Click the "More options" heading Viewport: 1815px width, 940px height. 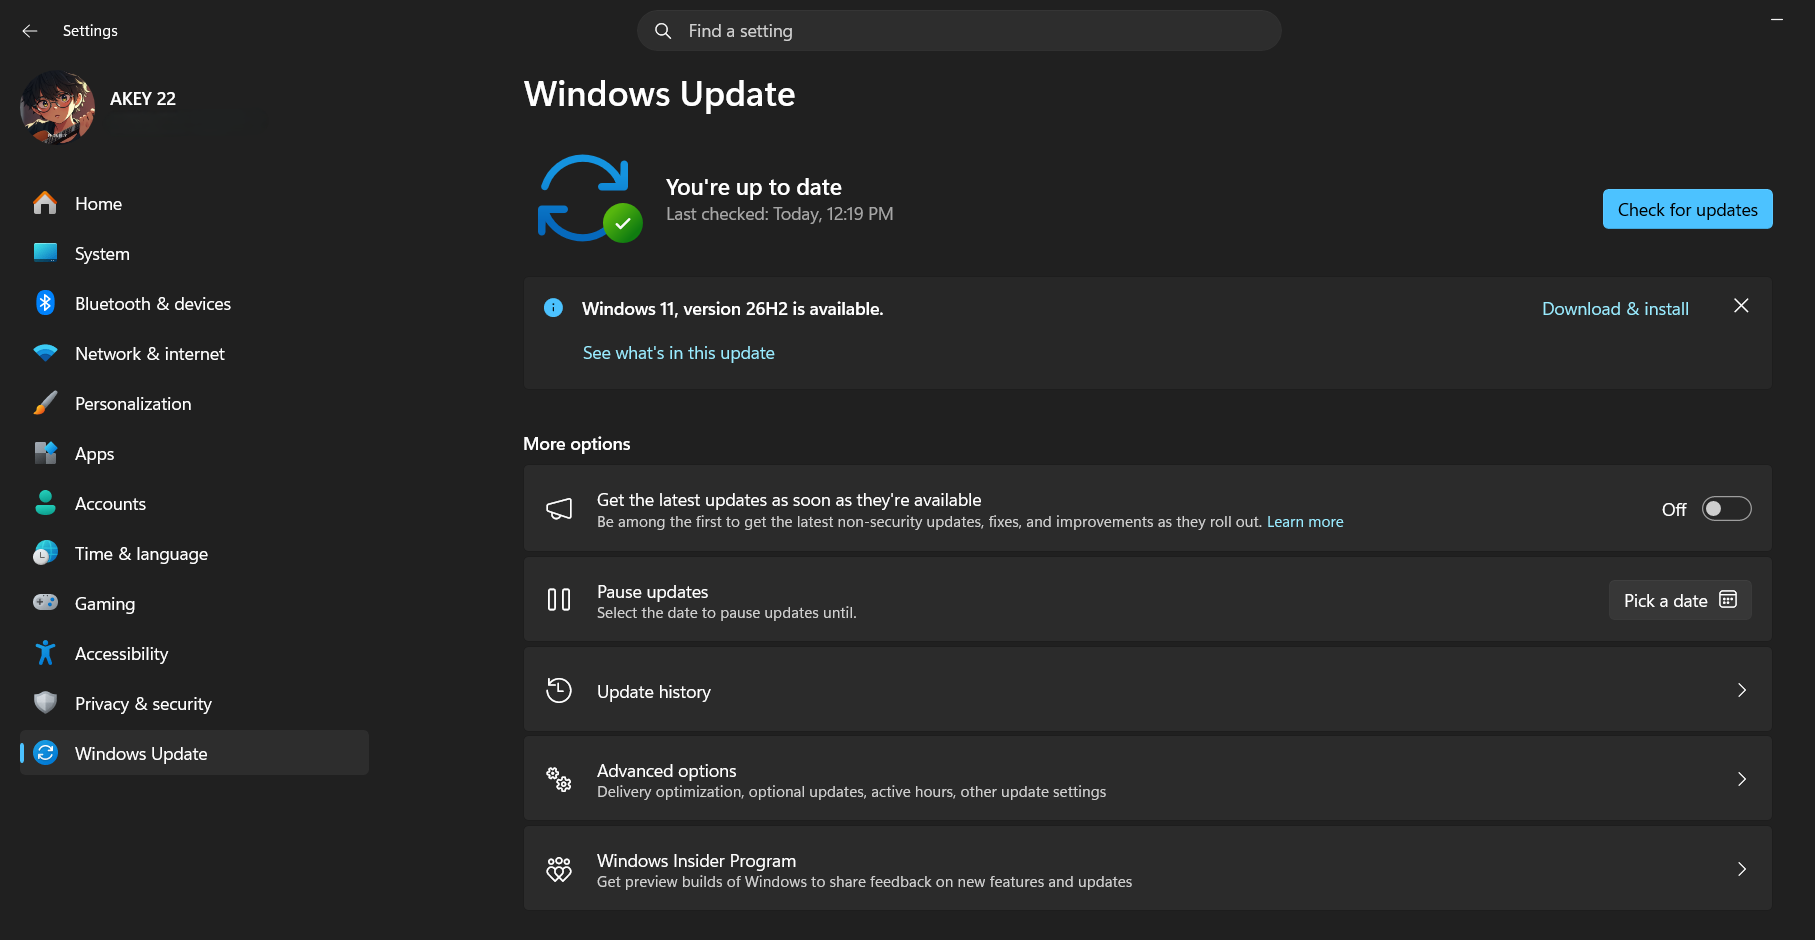[x=577, y=444]
